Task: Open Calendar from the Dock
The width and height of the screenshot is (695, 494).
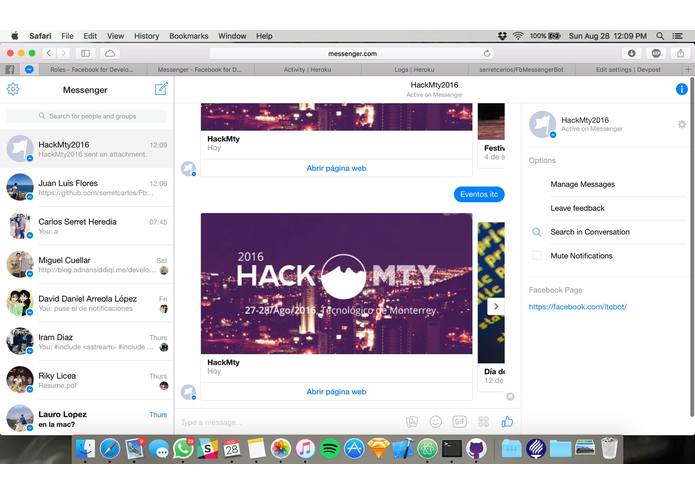Action: click(232, 449)
